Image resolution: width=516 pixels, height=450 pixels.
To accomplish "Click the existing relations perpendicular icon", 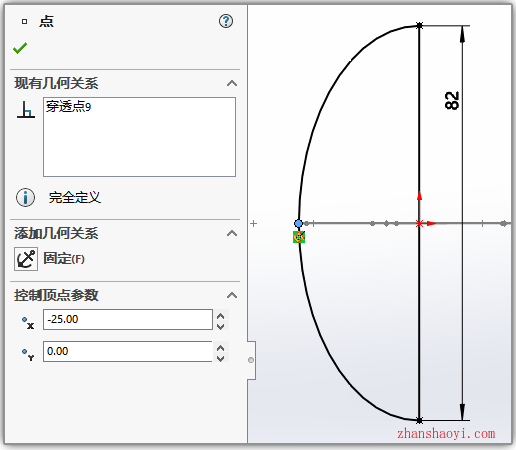I will (26, 109).
